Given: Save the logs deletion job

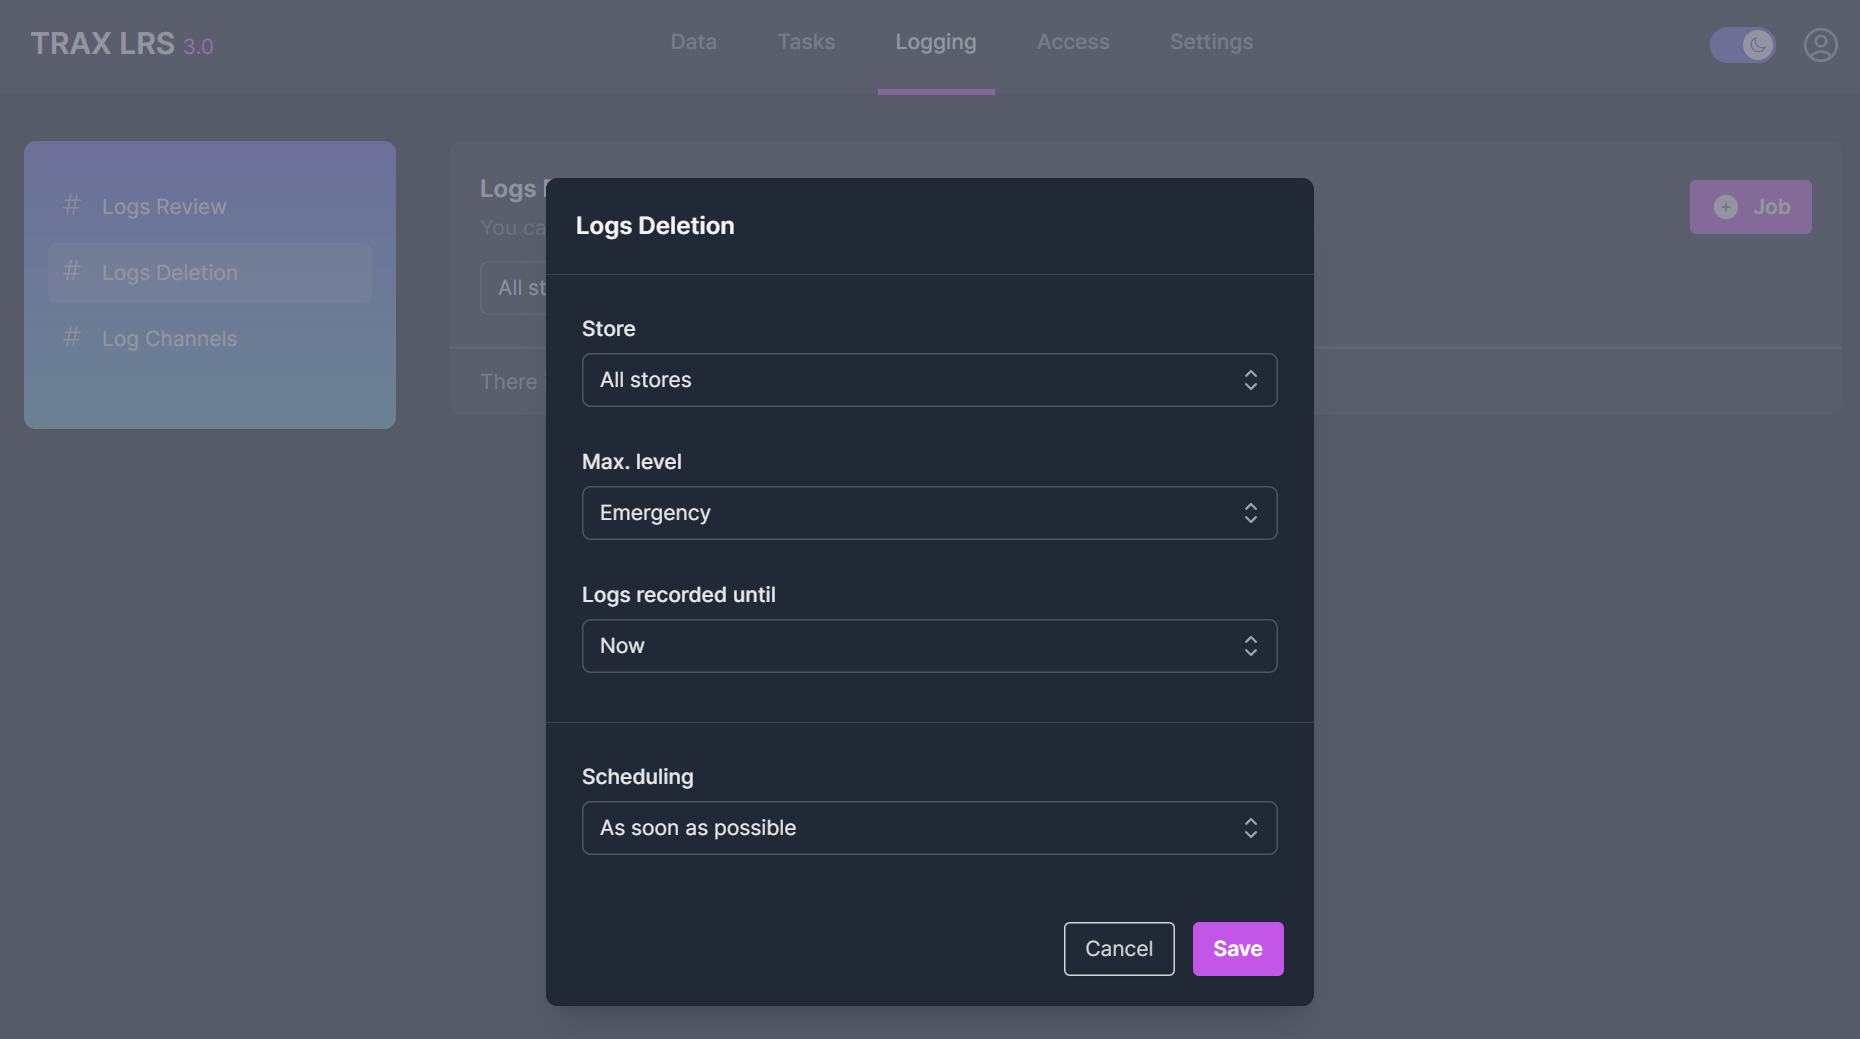Looking at the screenshot, I should (x=1237, y=949).
